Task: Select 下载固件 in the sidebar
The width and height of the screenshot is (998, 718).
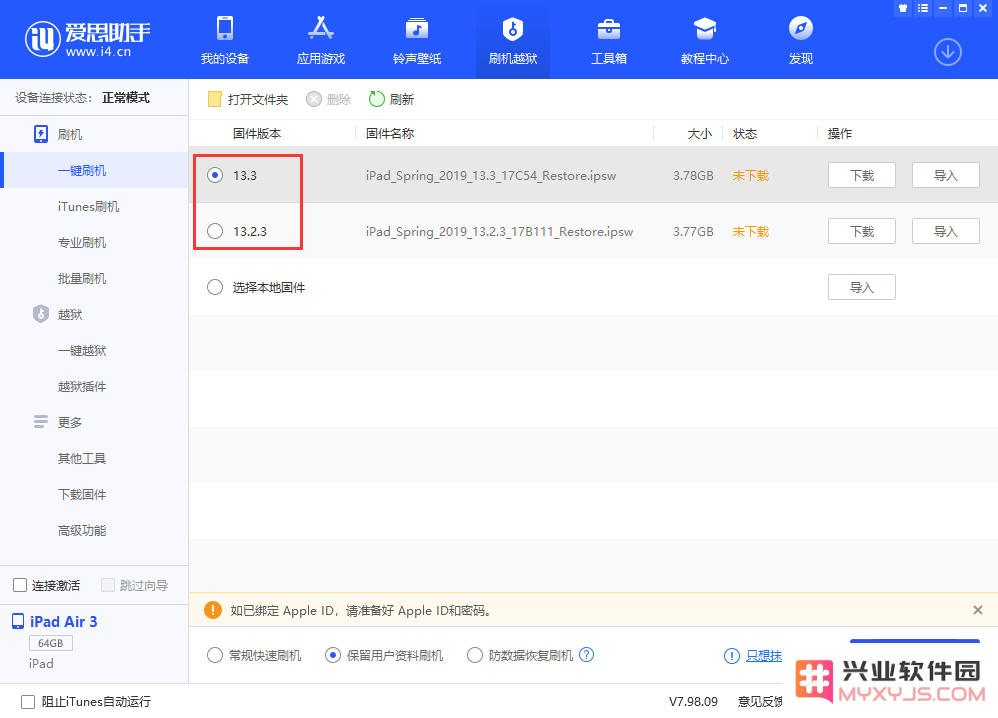Action: [82, 494]
